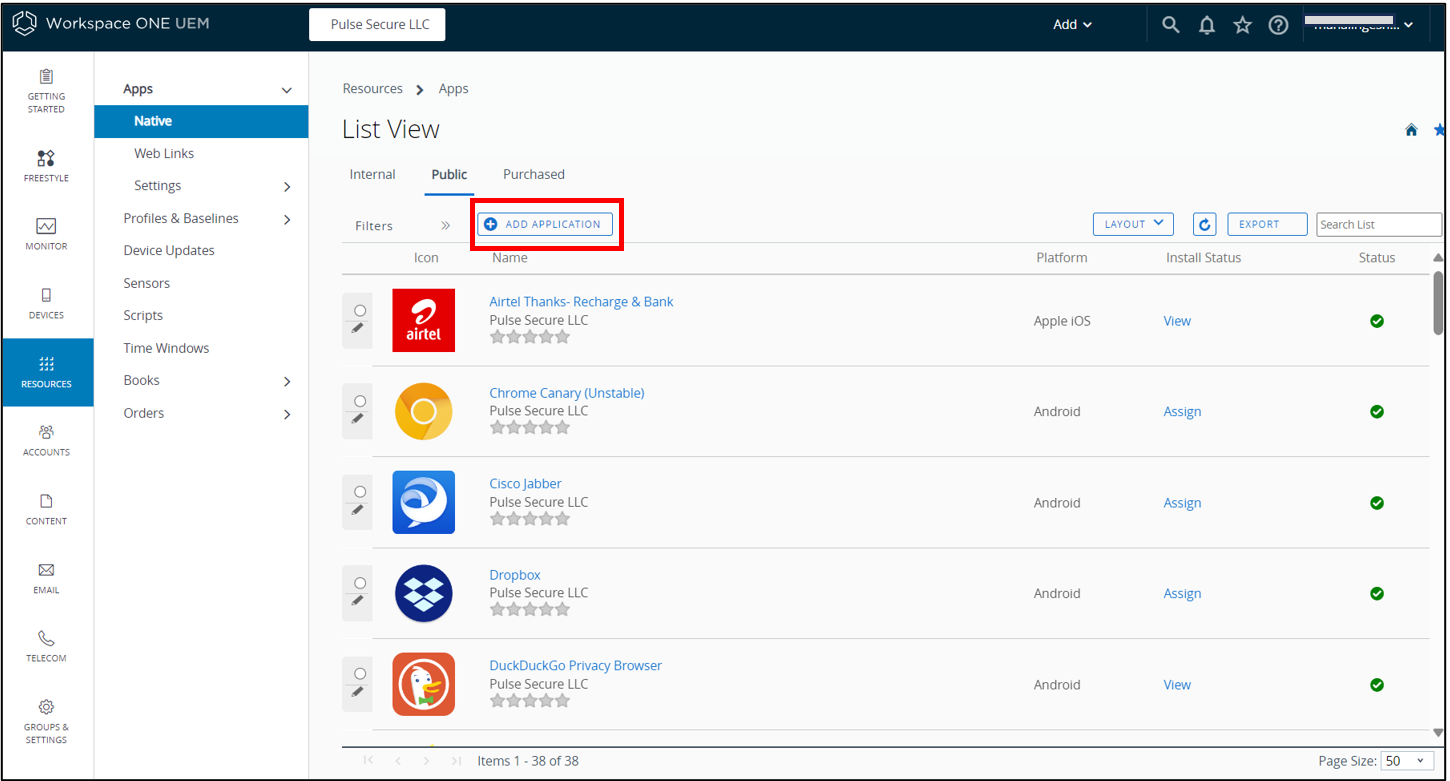The height and width of the screenshot is (781, 1450).
Task: Open the Layout dropdown
Action: point(1132,224)
